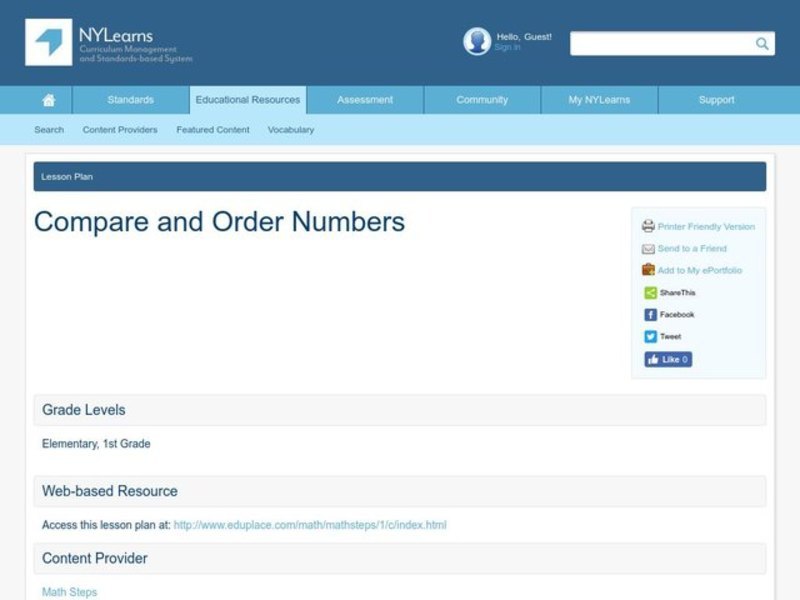Open the Math Steps content provider link
800x600 pixels.
point(68,591)
